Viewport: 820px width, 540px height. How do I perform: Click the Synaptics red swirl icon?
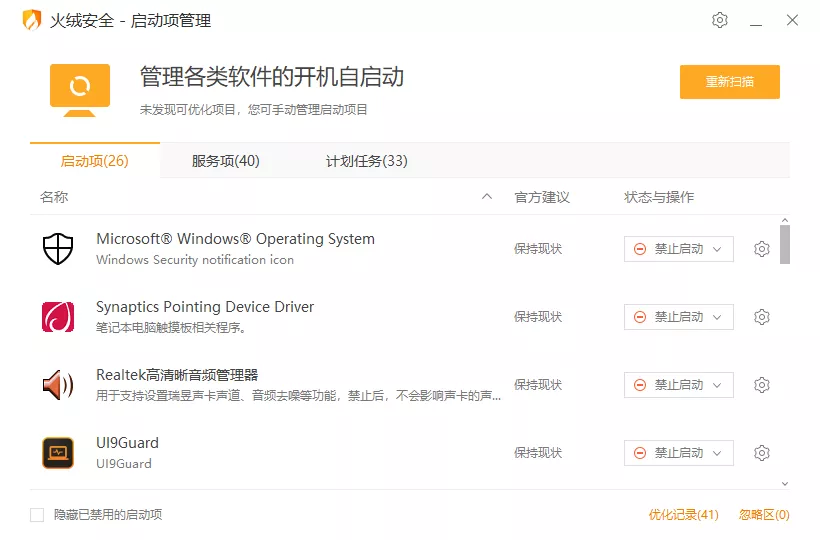(58, 317)
